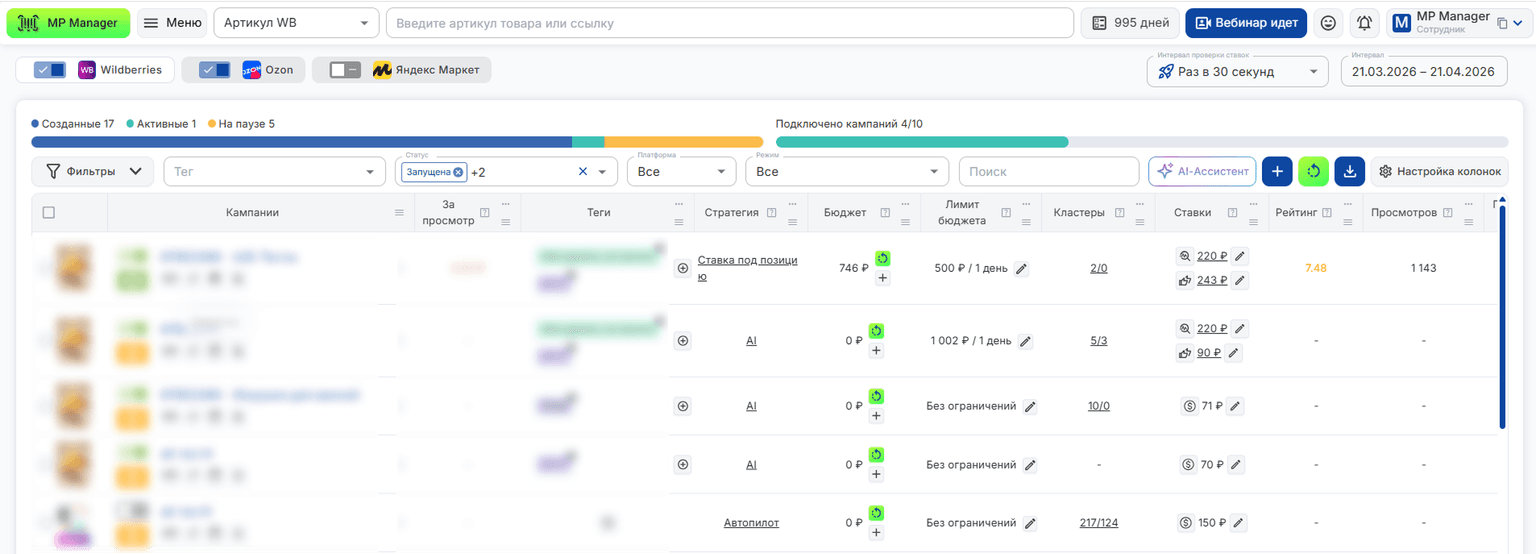Edit the 746 ₽ budget limit pencil
The height and width of the screenshot is (554, 1536).
tap(1021, 269)
